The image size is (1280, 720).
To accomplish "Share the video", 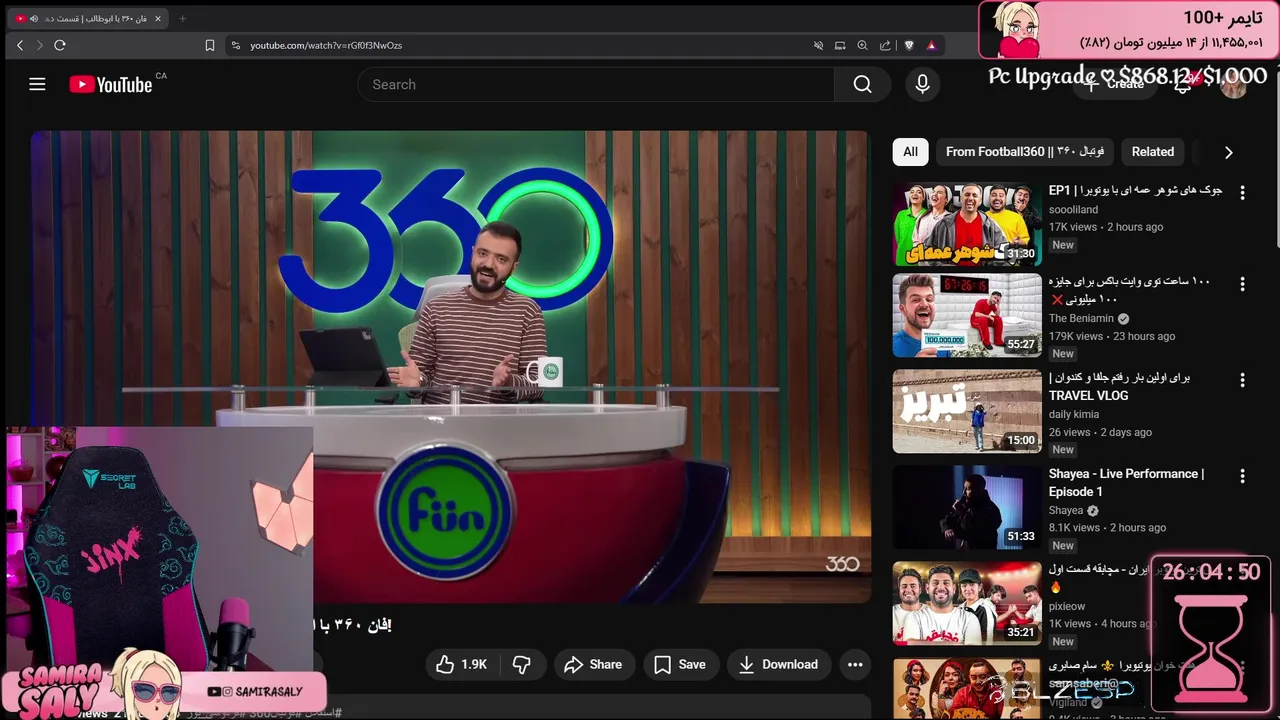I will [x=593, y=664].
